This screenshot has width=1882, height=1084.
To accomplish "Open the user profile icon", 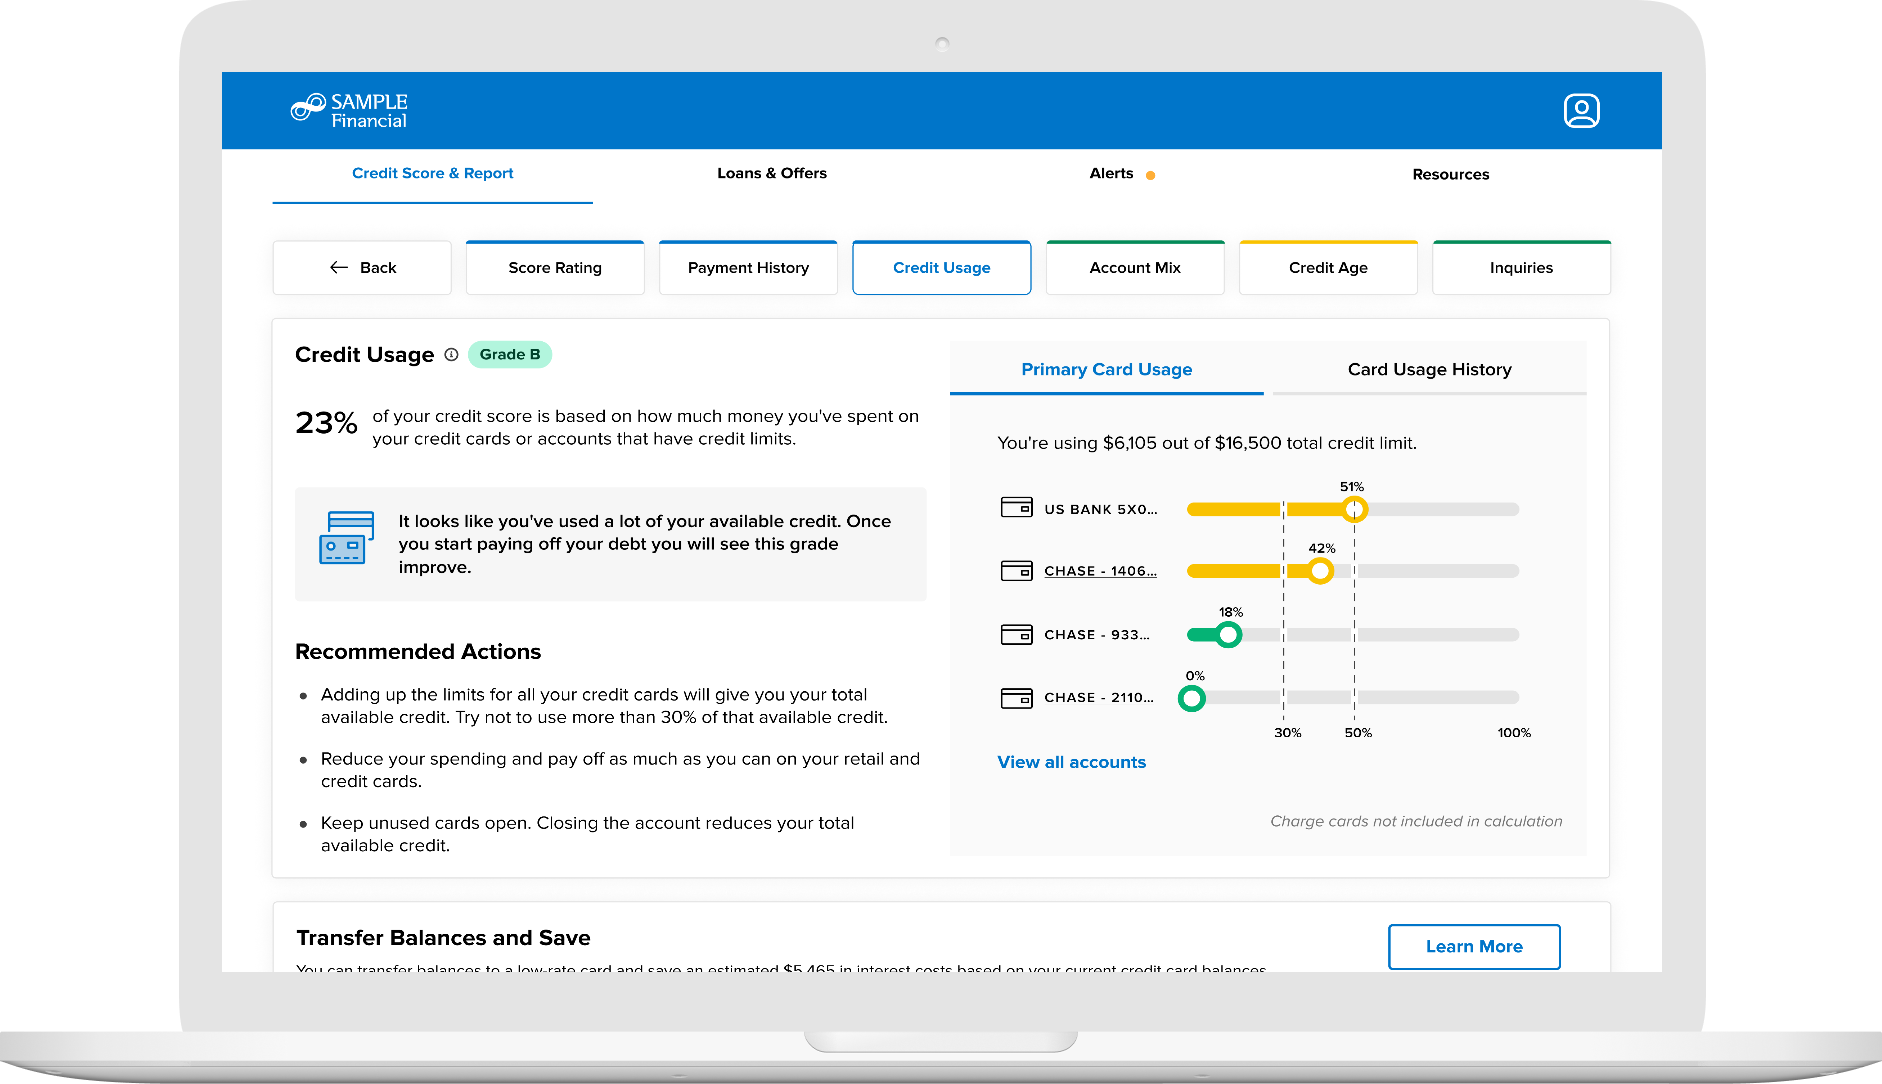I will 1581,111.
